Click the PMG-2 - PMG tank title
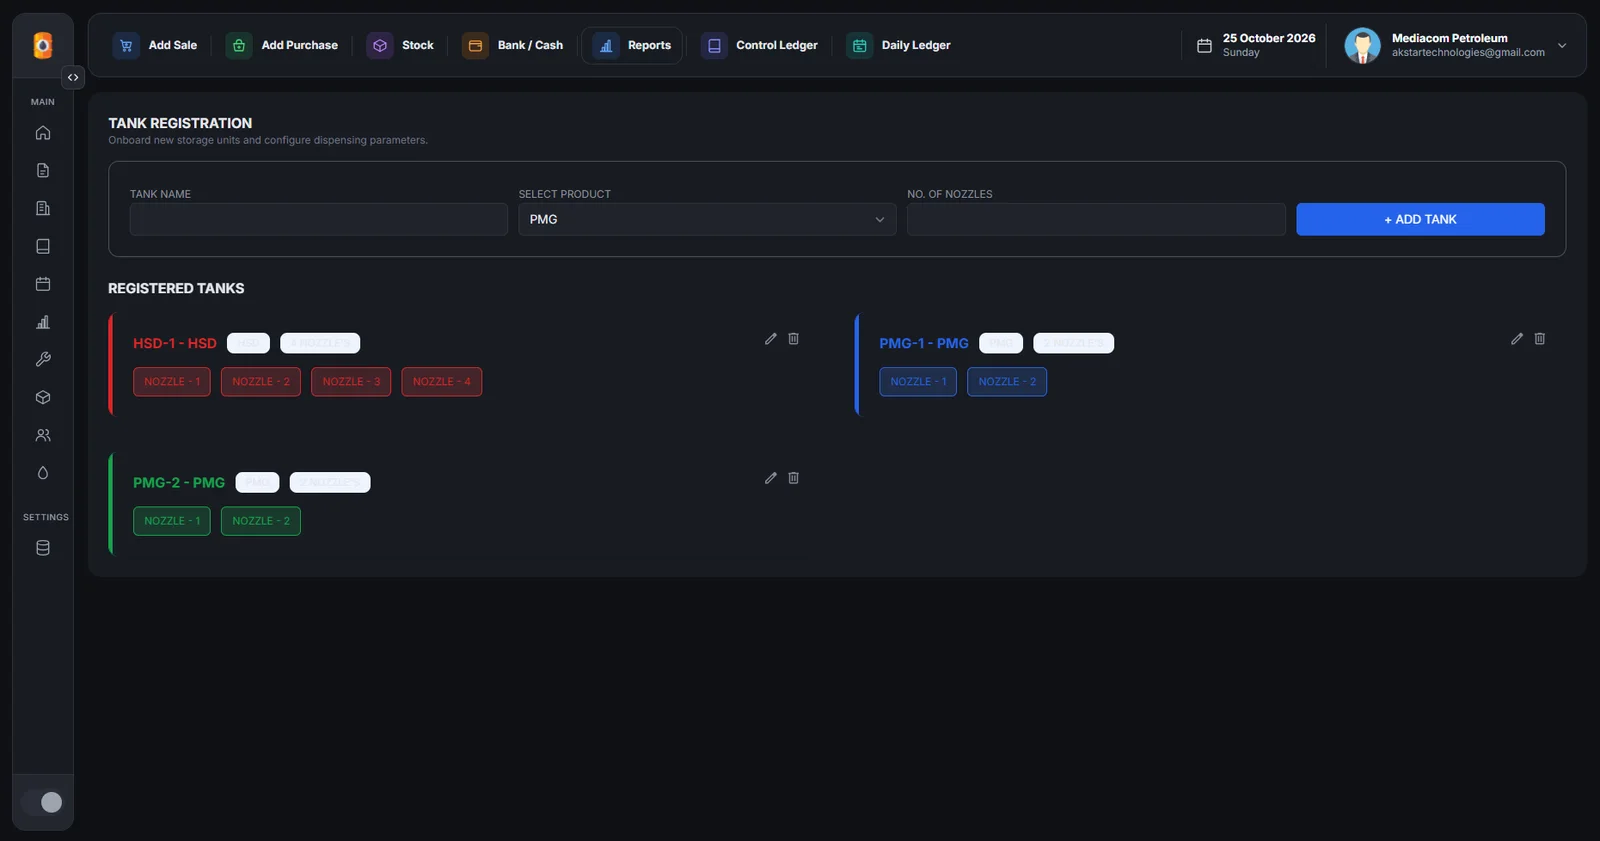Image resolution: width=1600 pixels, height=841 pixels. click(179, 482)
